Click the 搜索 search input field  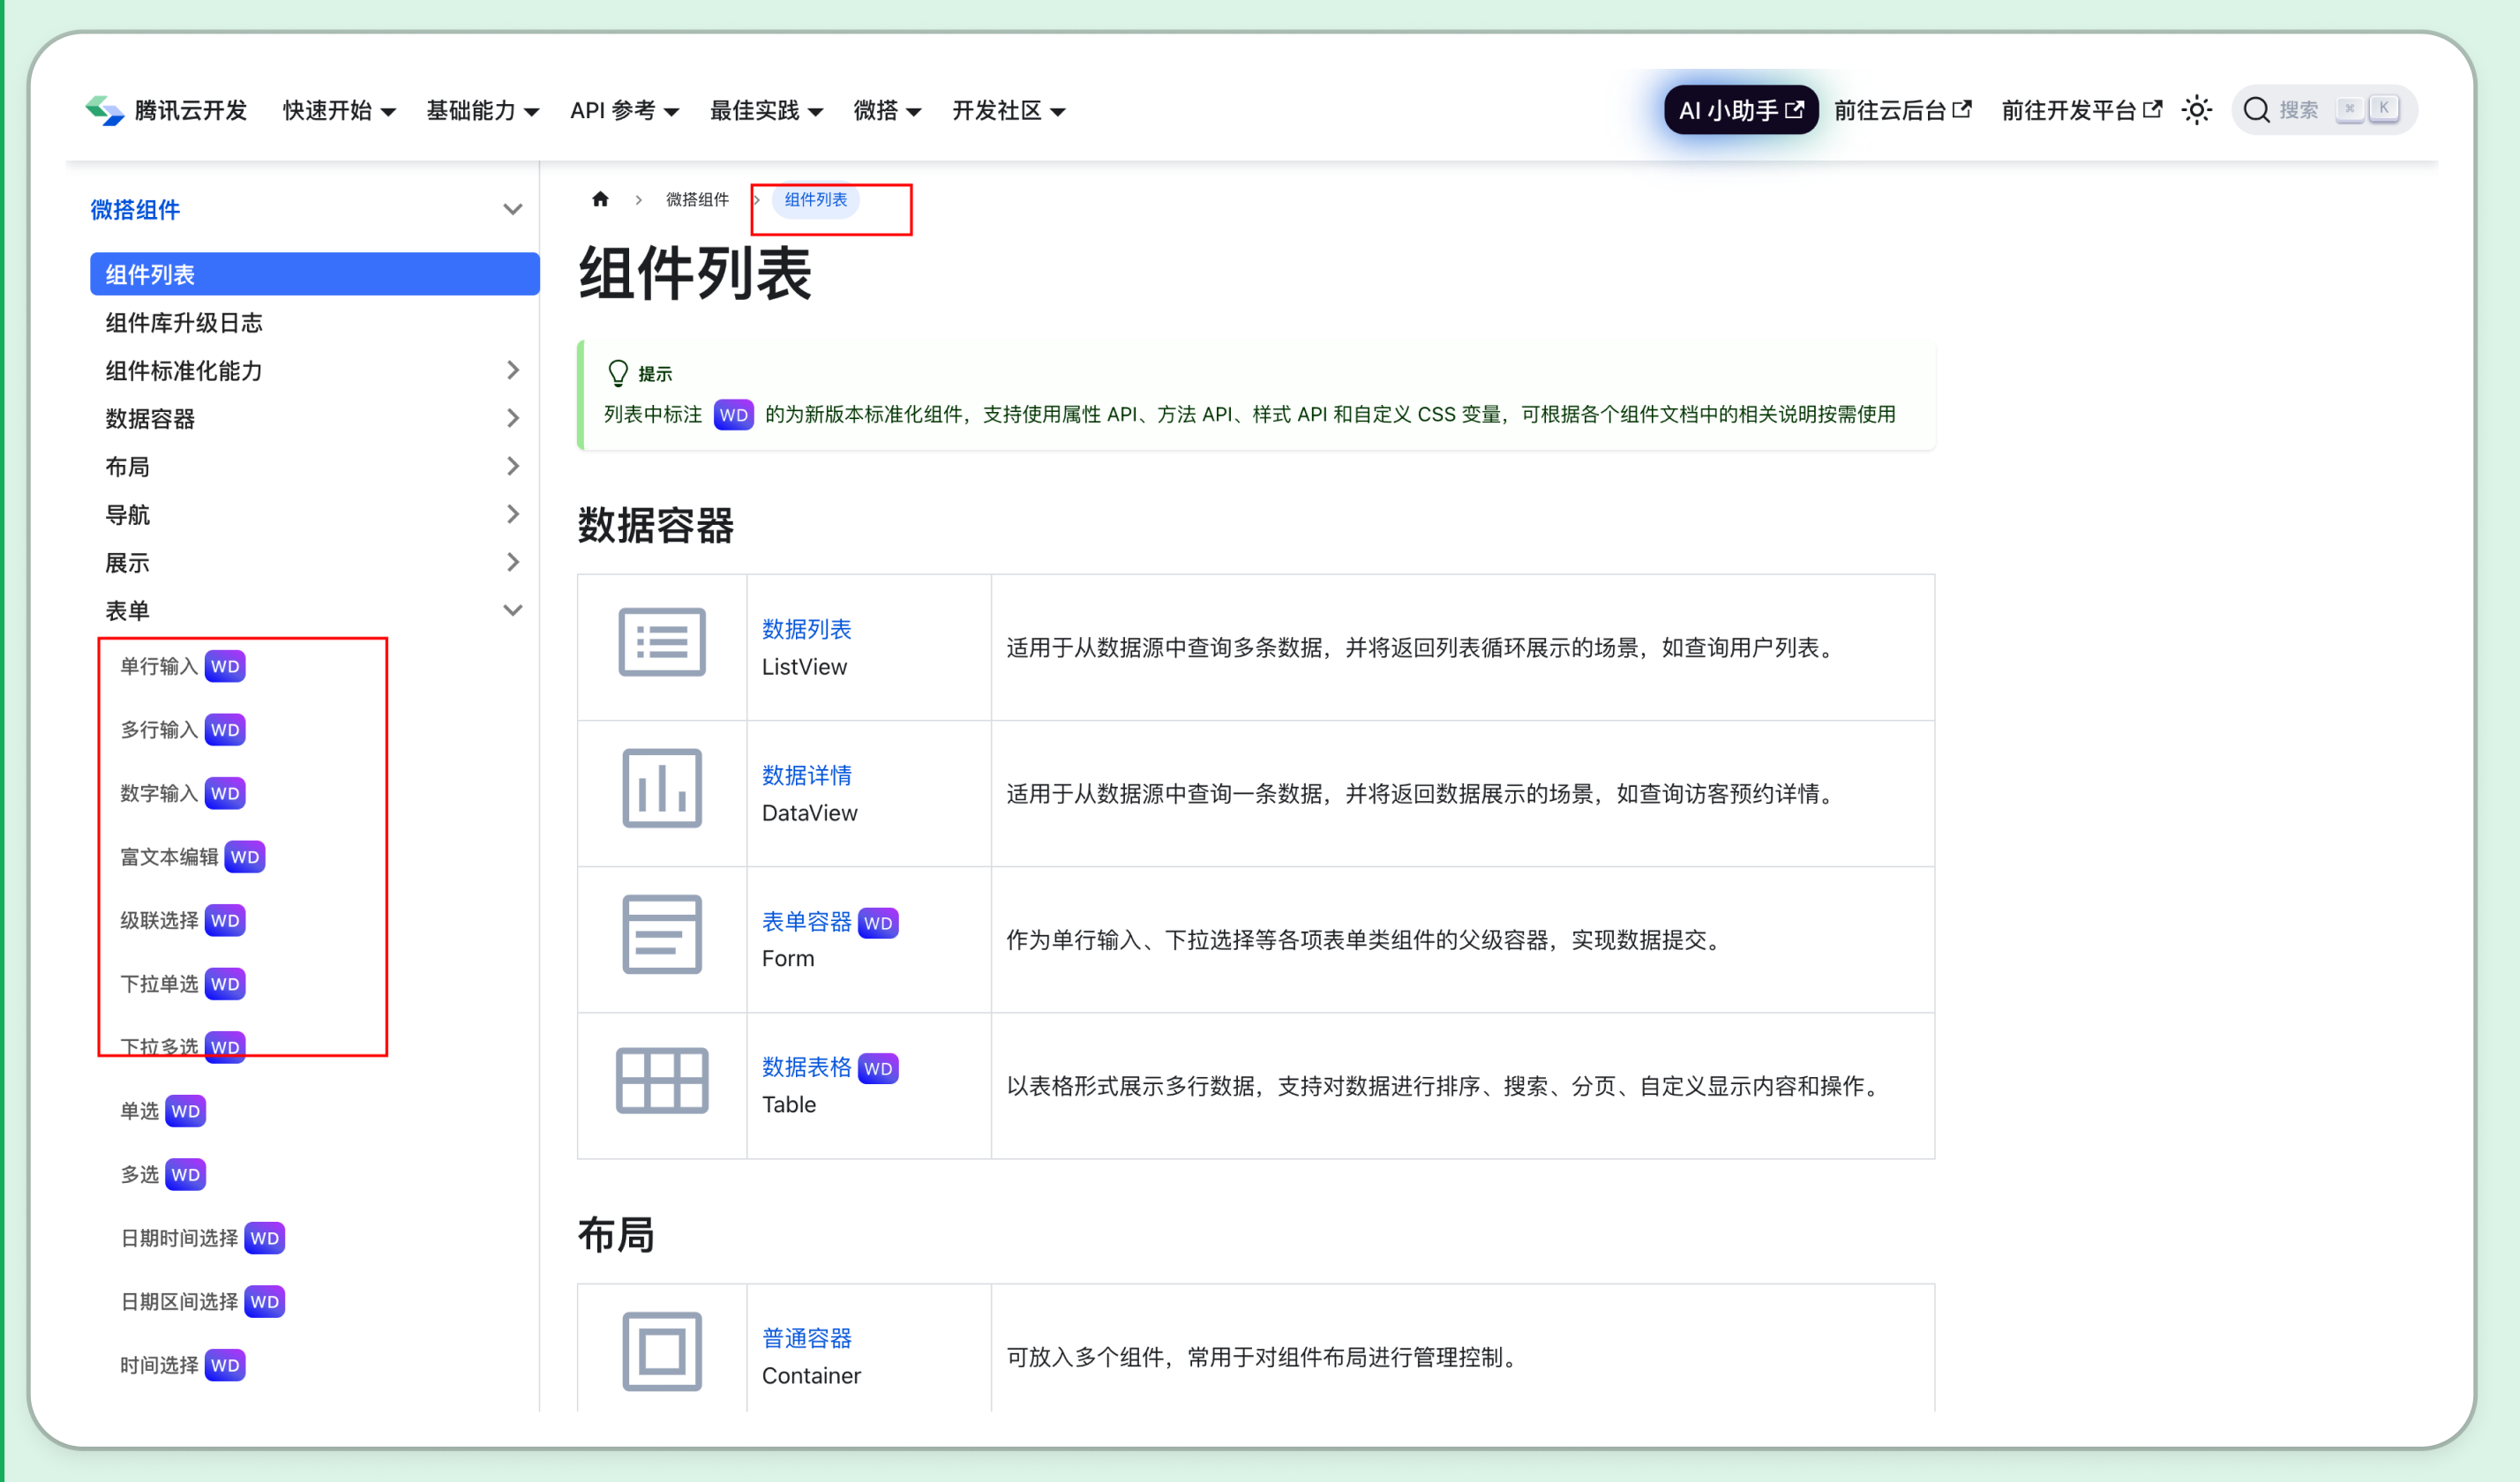point(2323,110)
